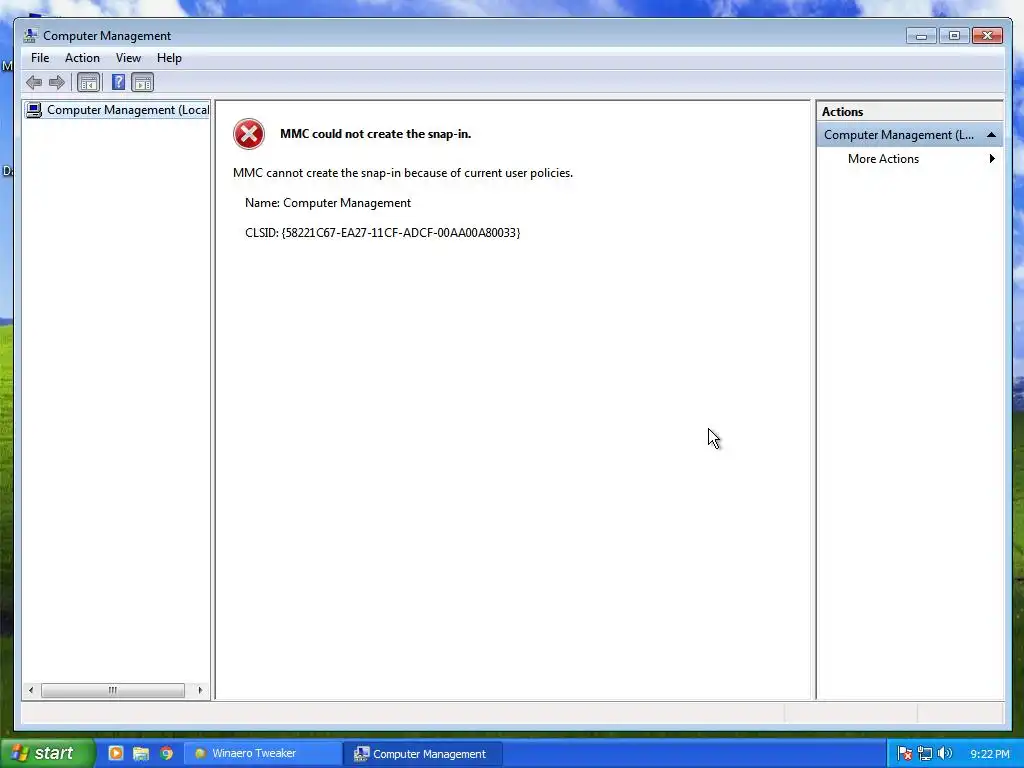Minimize the Computer Management window
The image size is (1024, 768).
[921, 36]
